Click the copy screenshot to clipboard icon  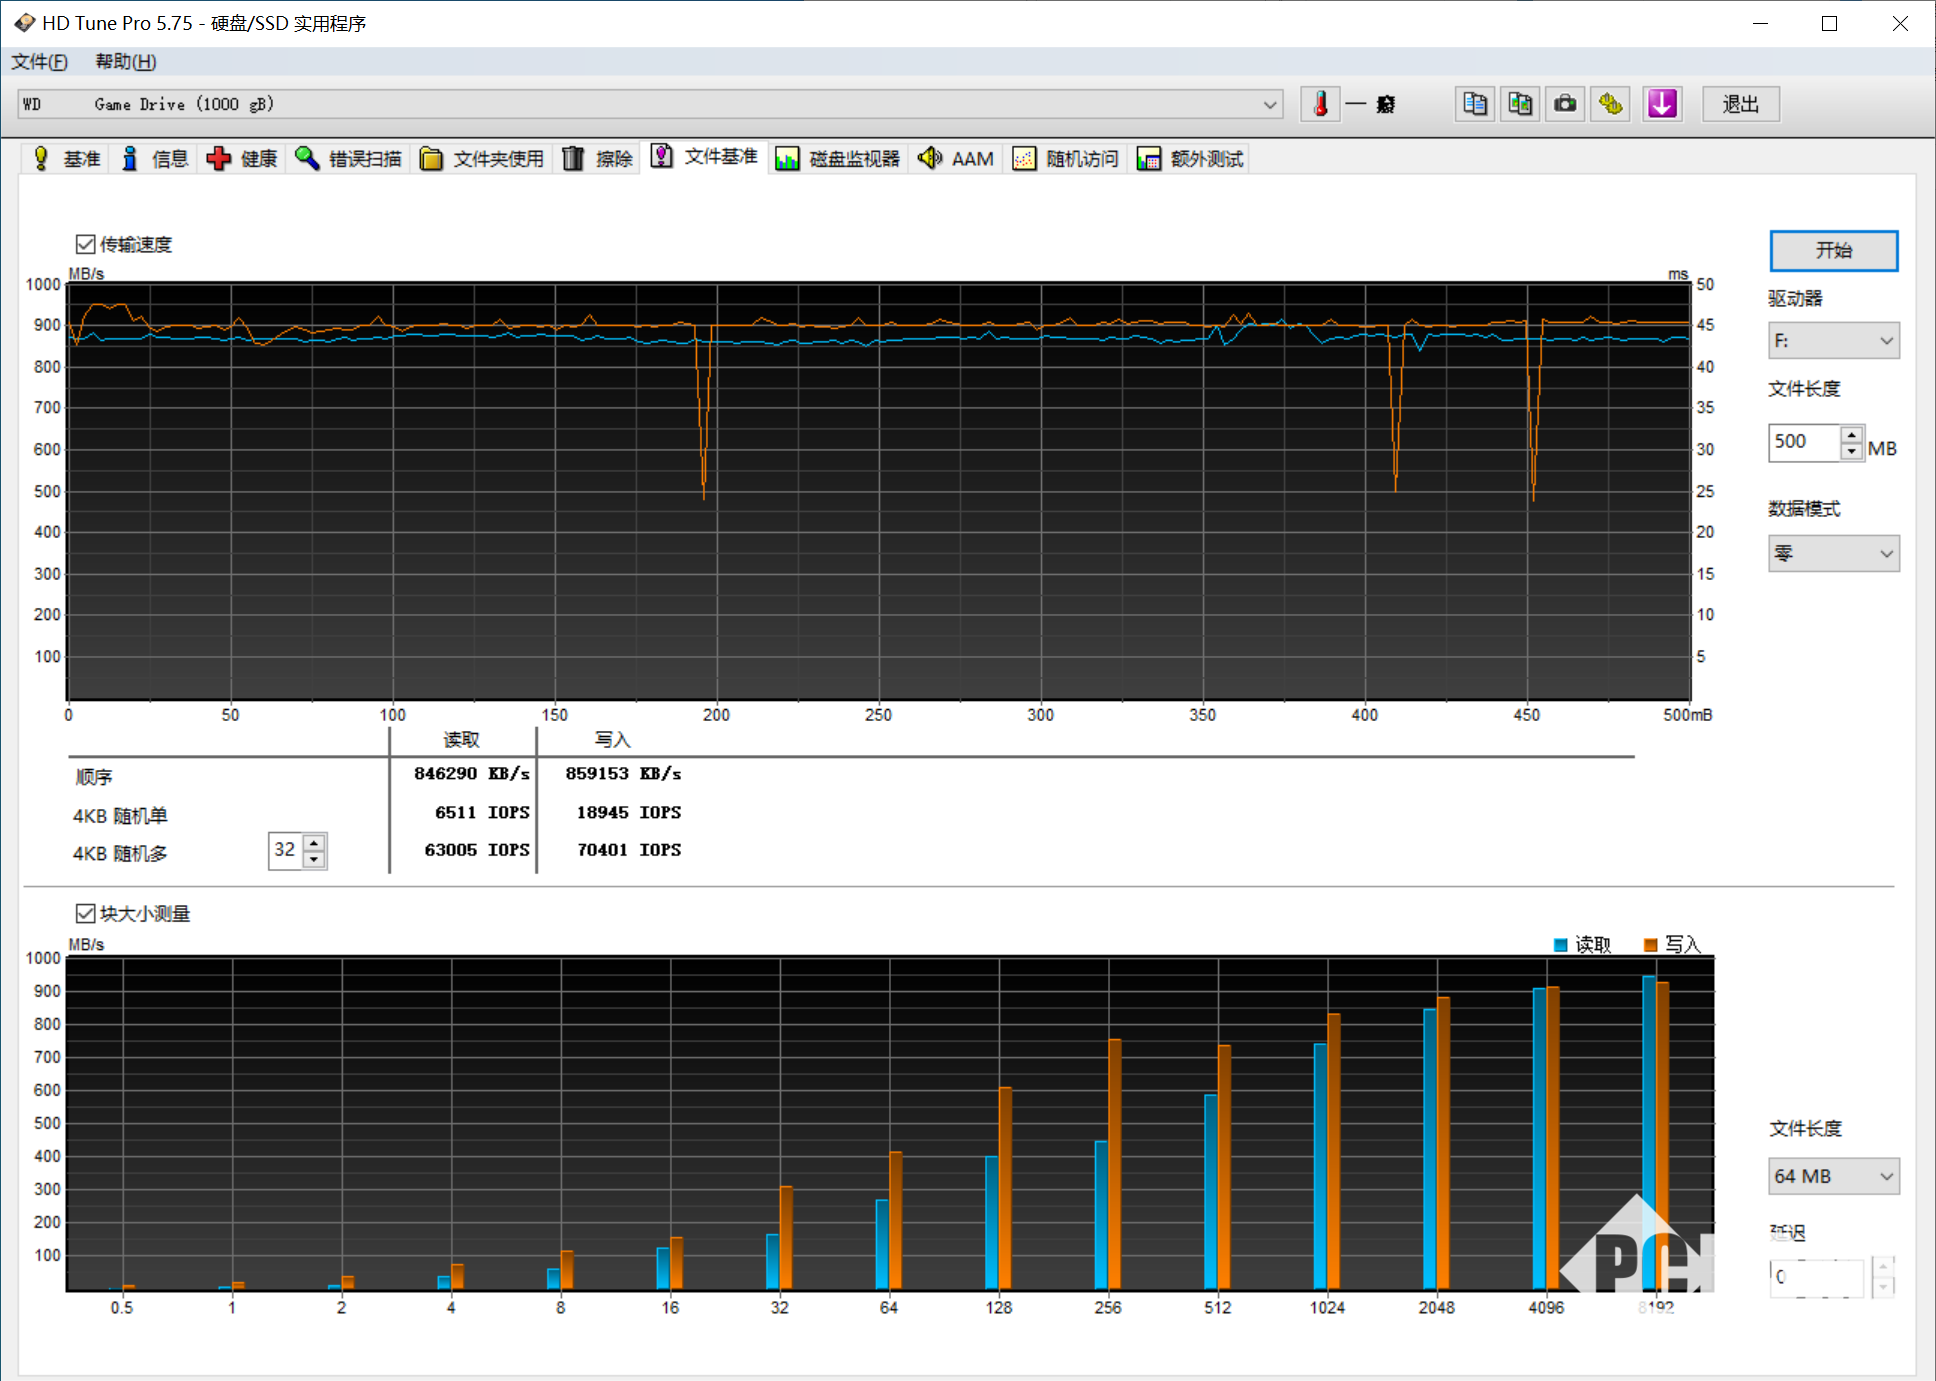1520,104
